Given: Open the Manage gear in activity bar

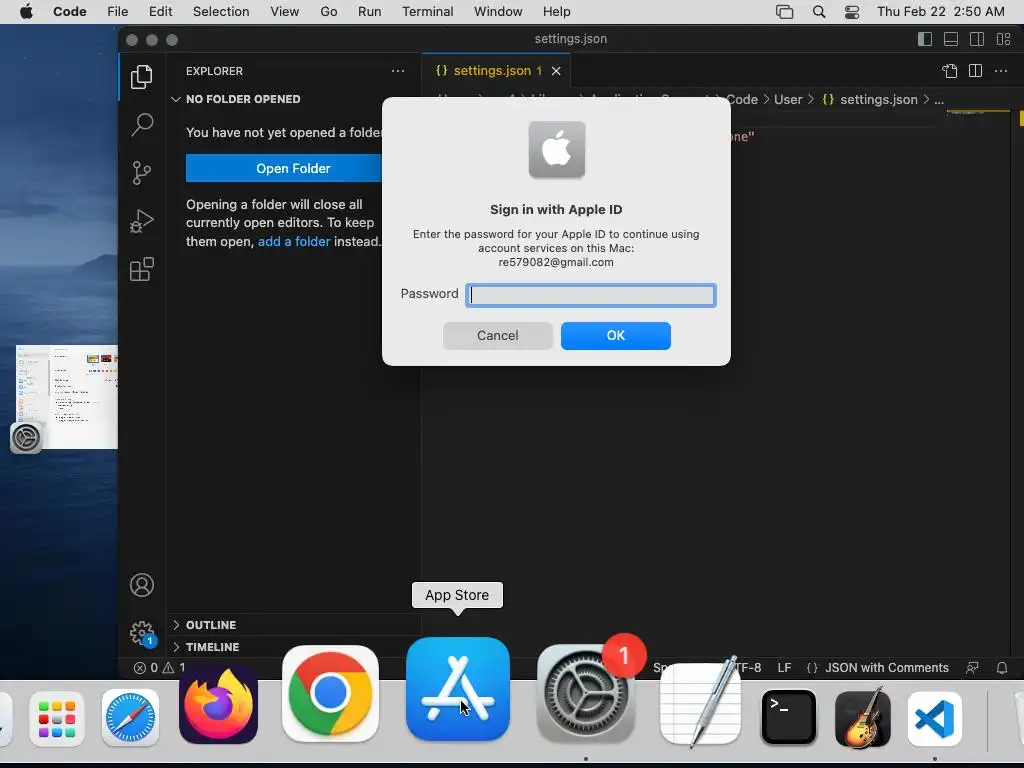Looking at the screenshot, I should click(x=142, y=633).
